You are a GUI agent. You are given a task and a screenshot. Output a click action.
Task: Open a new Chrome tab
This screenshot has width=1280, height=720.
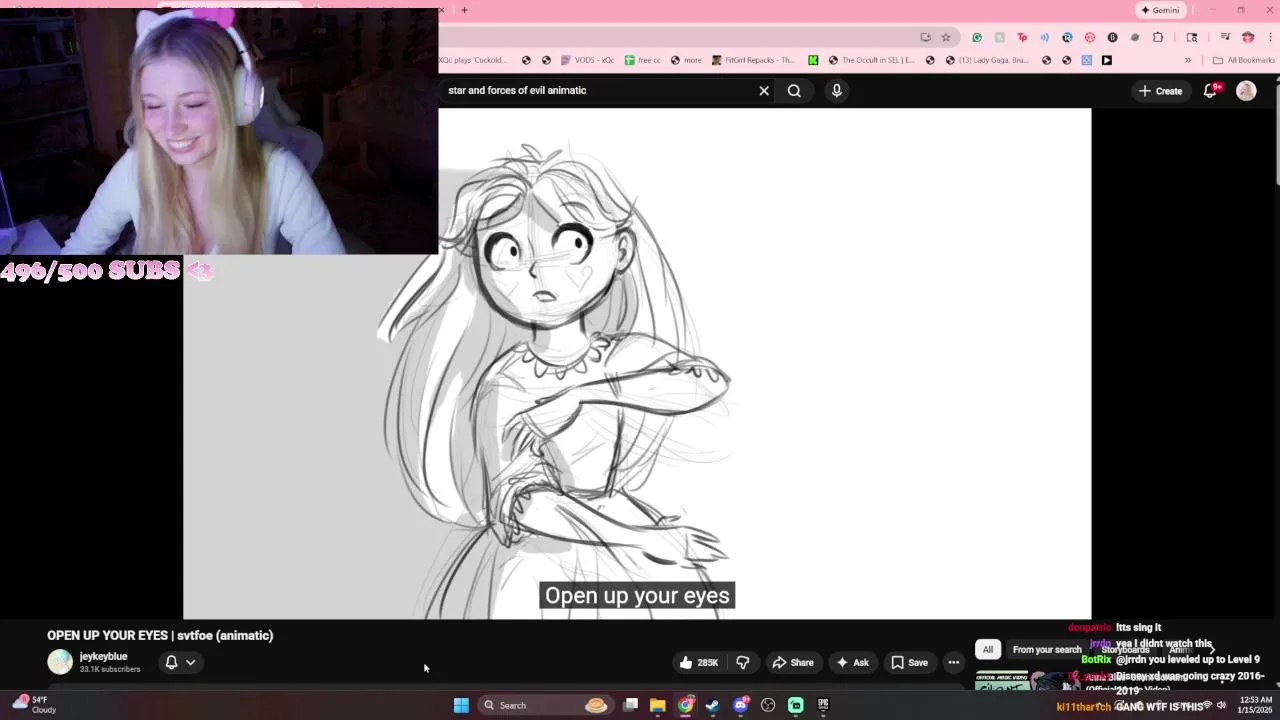(464, 10)
